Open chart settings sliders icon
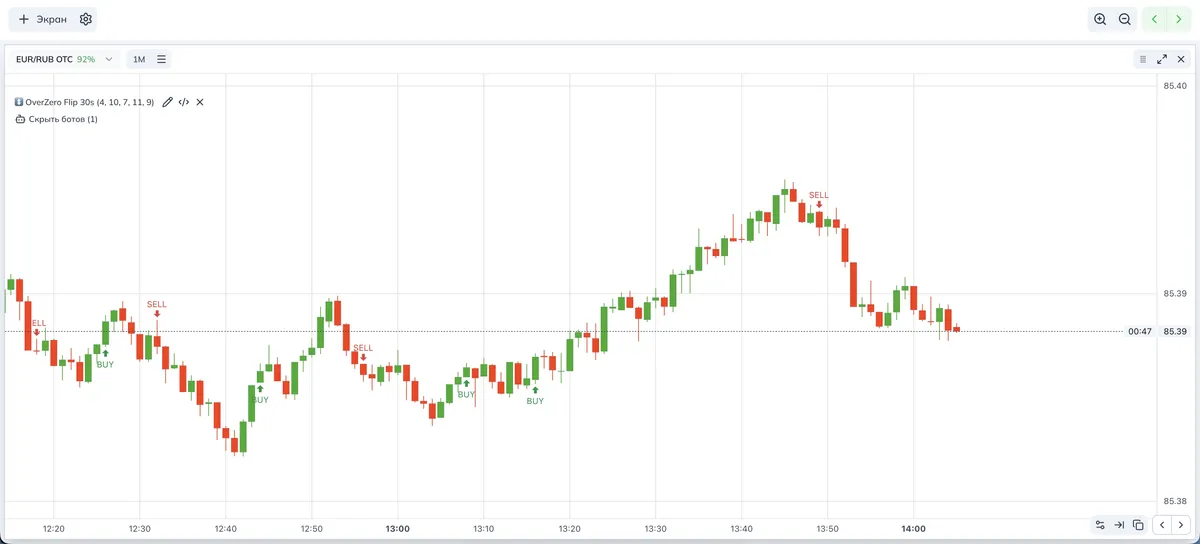The image size is (1200, 544). click(1100, 524)
